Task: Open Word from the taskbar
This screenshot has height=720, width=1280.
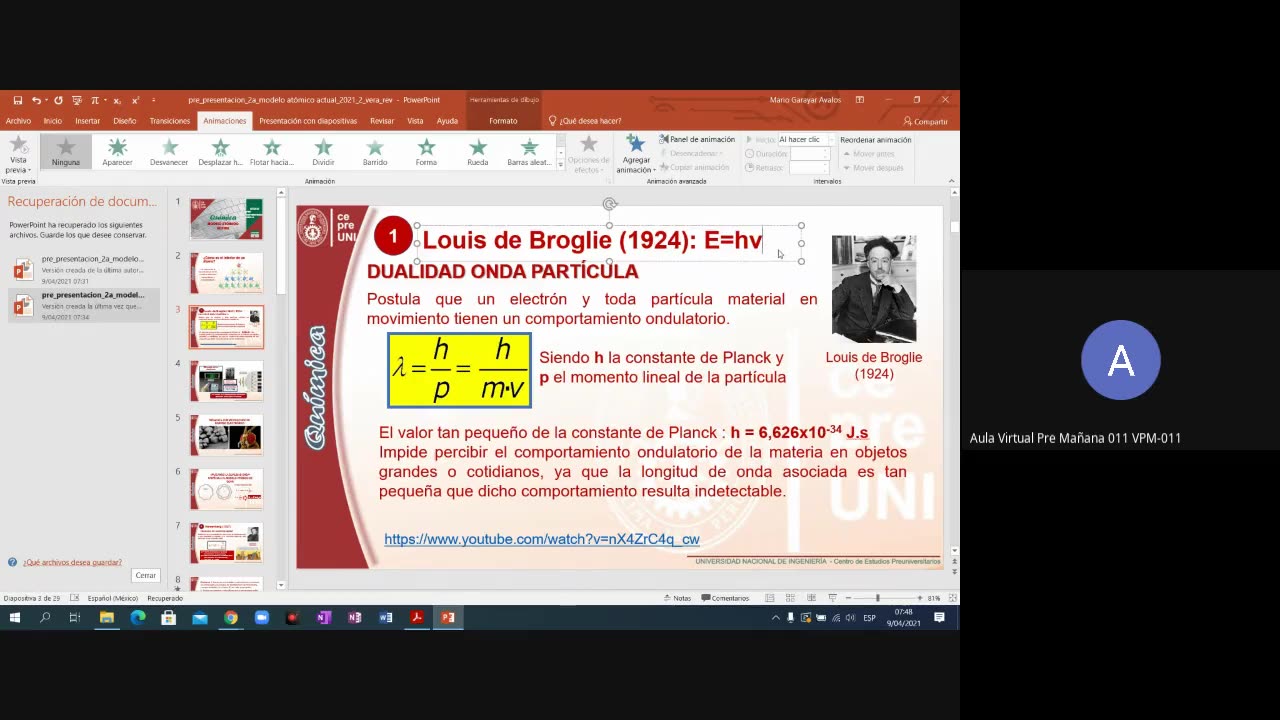Action: [x=386, y=618]
